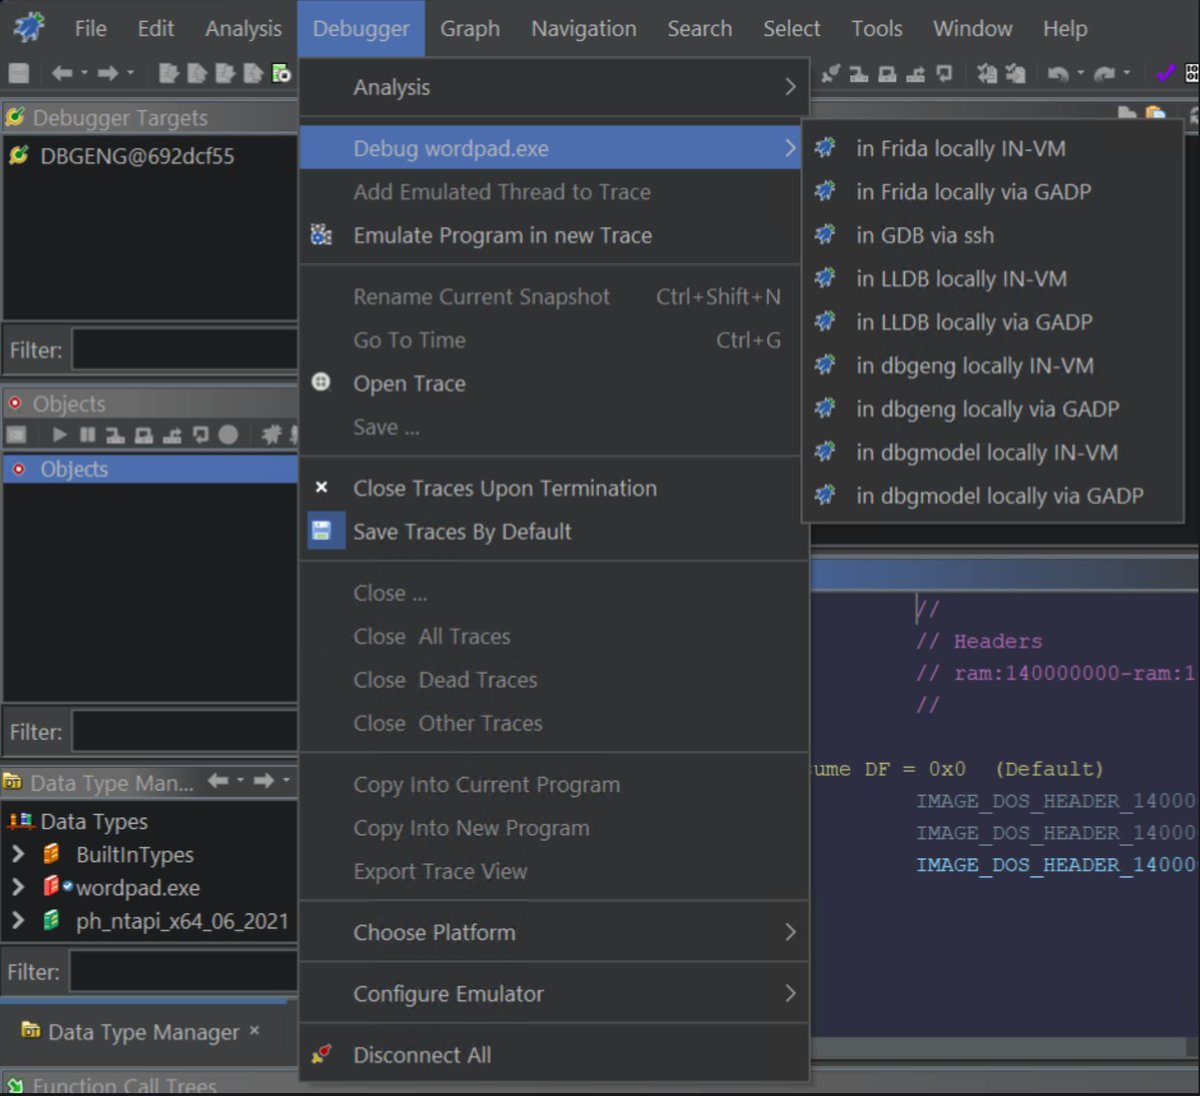Click the Data Type Manager filter field
Image resolution: width=1200 pixels, height=1096 pixels.
click(x=183, y=971)
